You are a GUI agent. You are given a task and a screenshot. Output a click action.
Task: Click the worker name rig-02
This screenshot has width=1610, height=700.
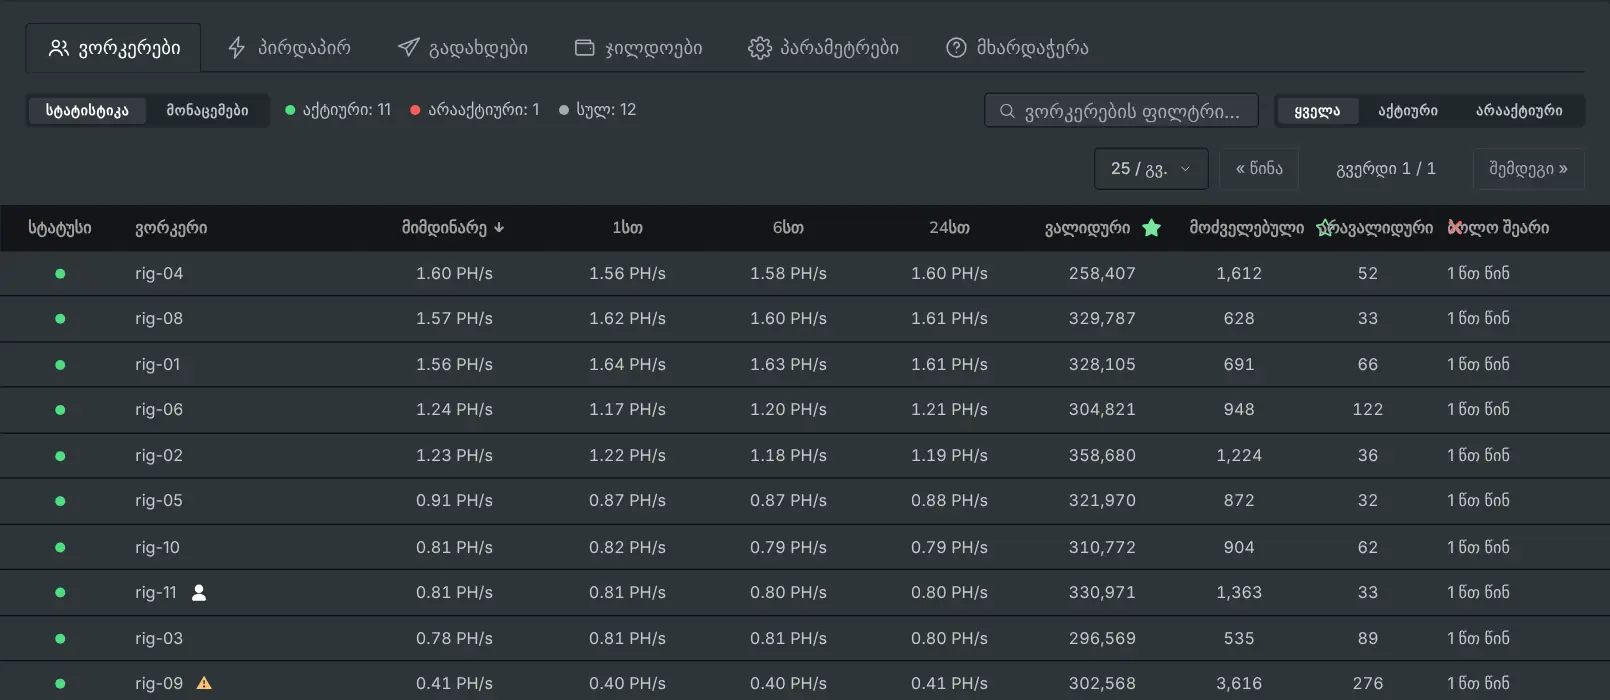159,455
